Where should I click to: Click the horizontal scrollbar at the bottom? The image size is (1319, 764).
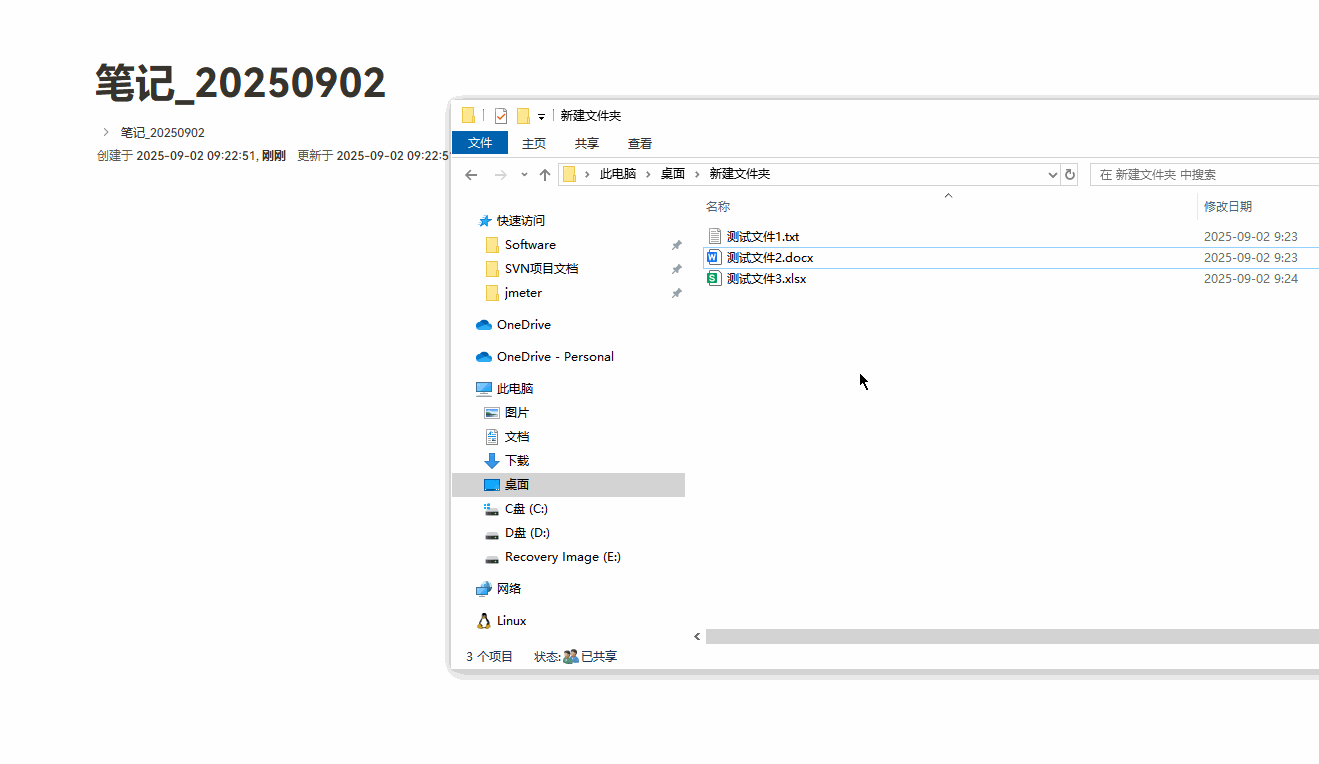pos(1000,636)
